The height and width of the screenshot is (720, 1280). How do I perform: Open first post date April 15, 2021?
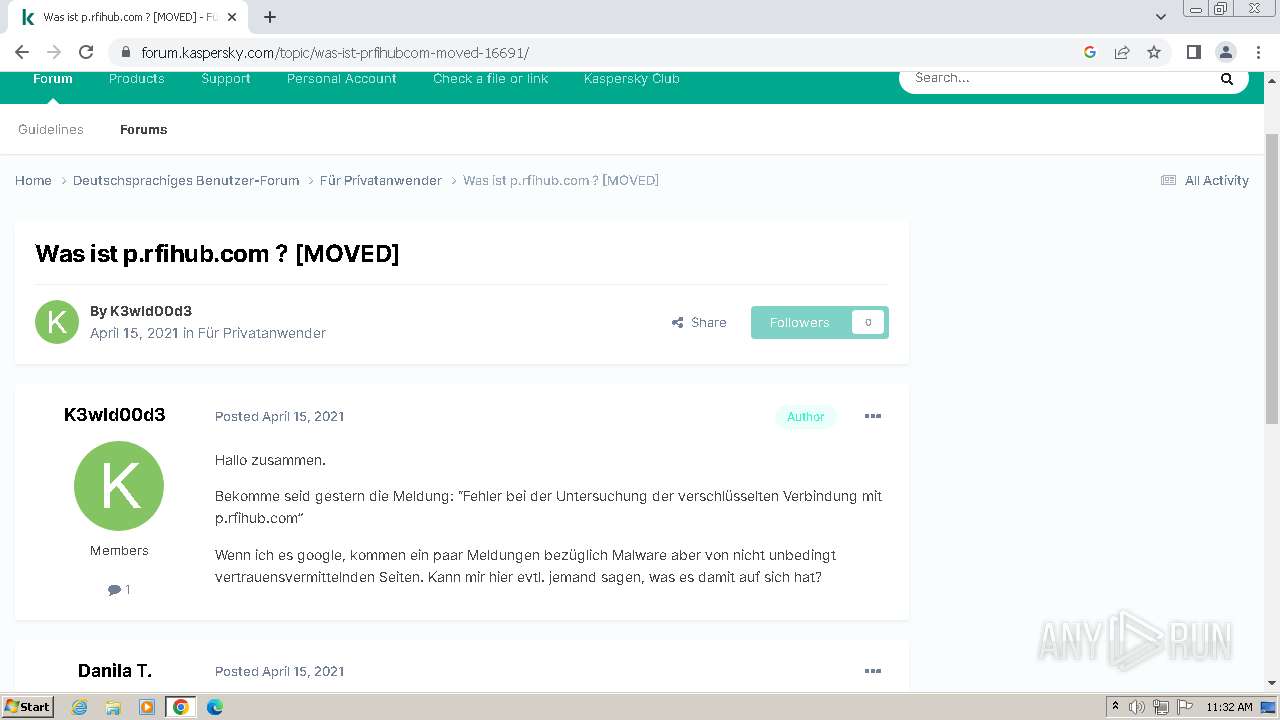pyautogui.click(x=280, y=417)
